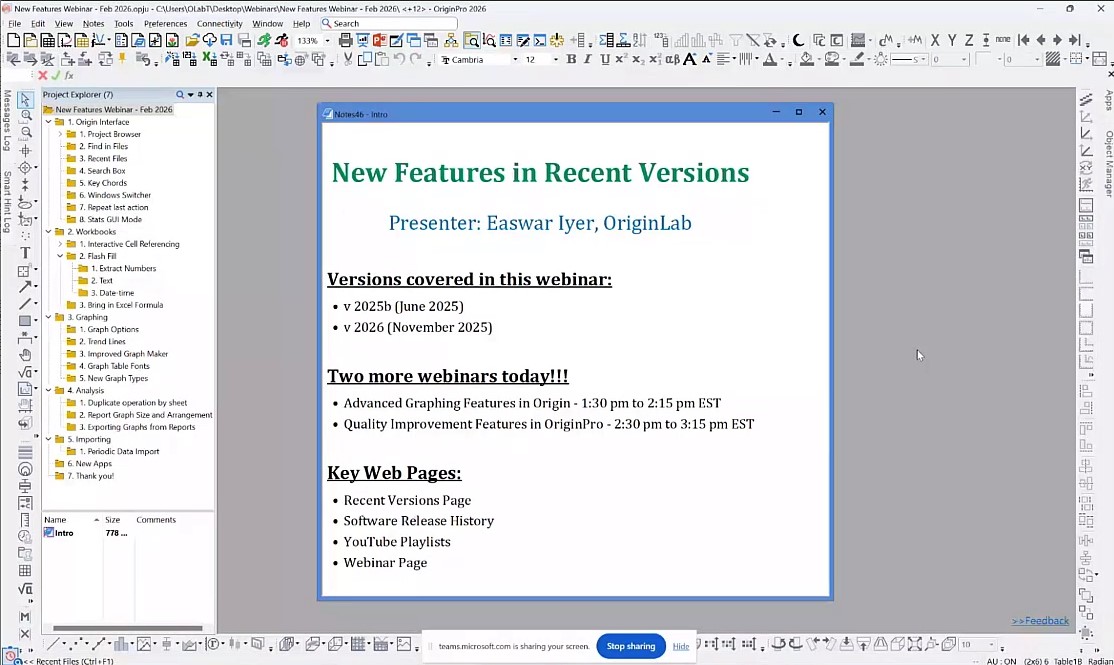1114x665 pixels.
Task: Open the File menu
Action: pyautogui.click(x=14, y=23)
